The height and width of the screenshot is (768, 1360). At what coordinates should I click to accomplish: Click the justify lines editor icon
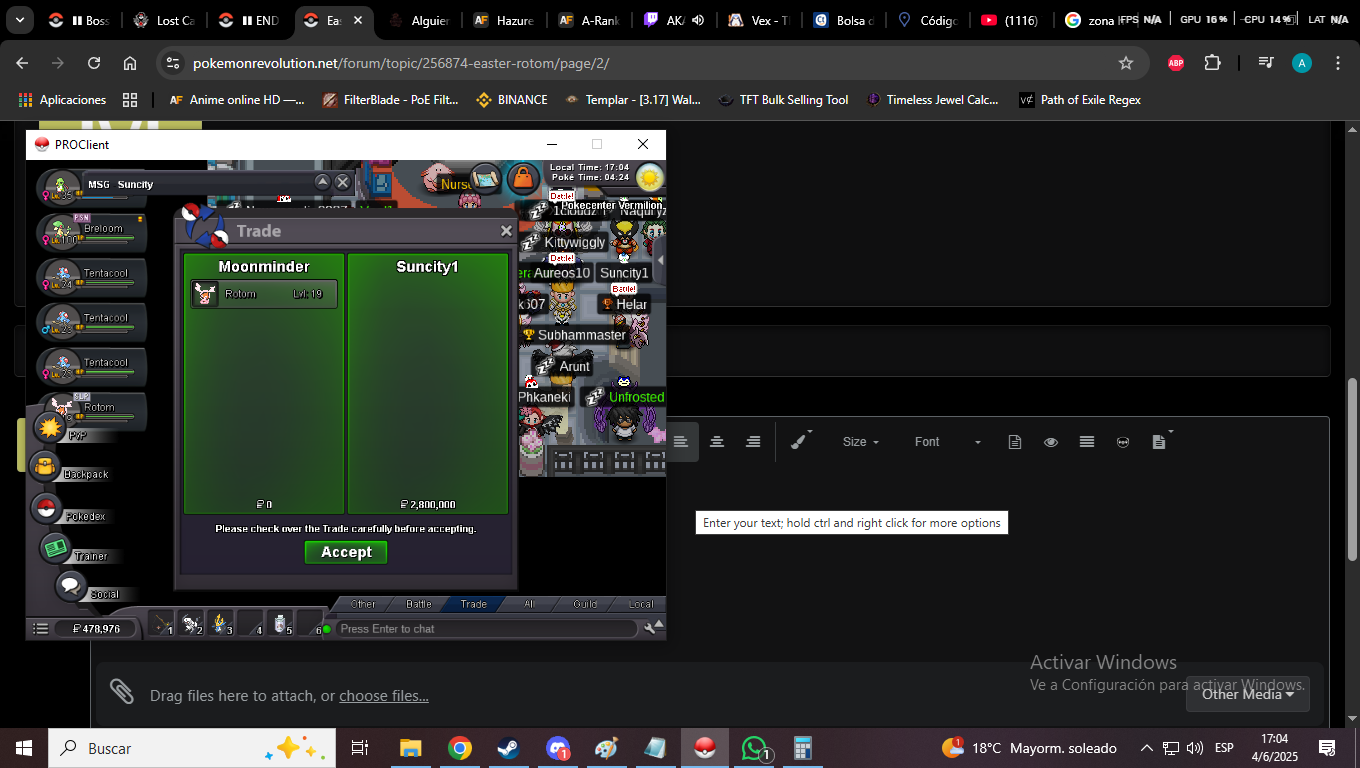(x=1087, y=442)
